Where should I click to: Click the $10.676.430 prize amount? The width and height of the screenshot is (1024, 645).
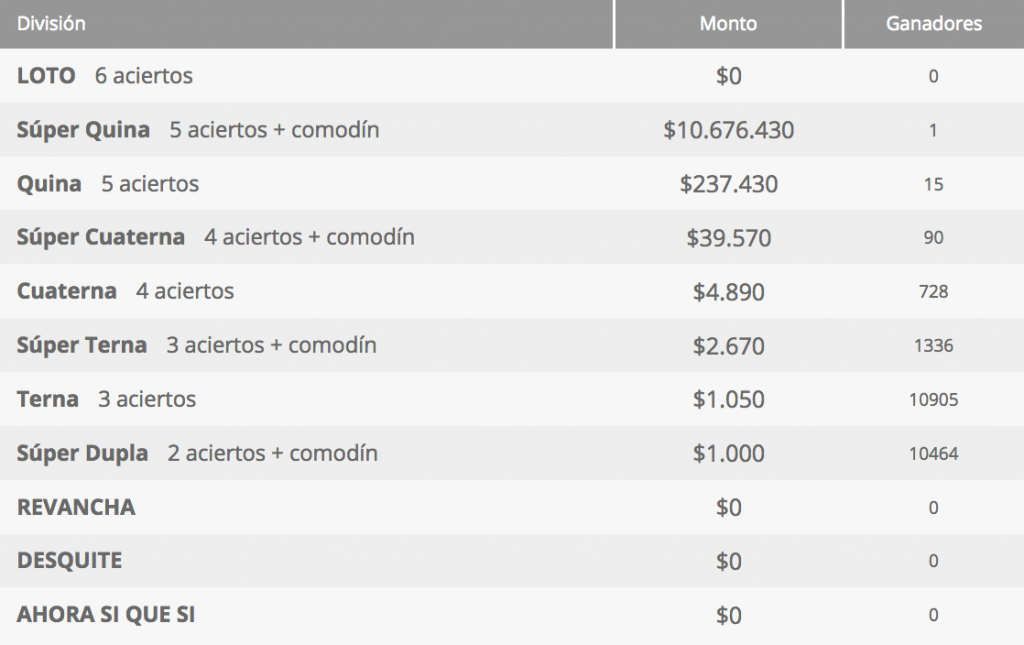(728, 130)
